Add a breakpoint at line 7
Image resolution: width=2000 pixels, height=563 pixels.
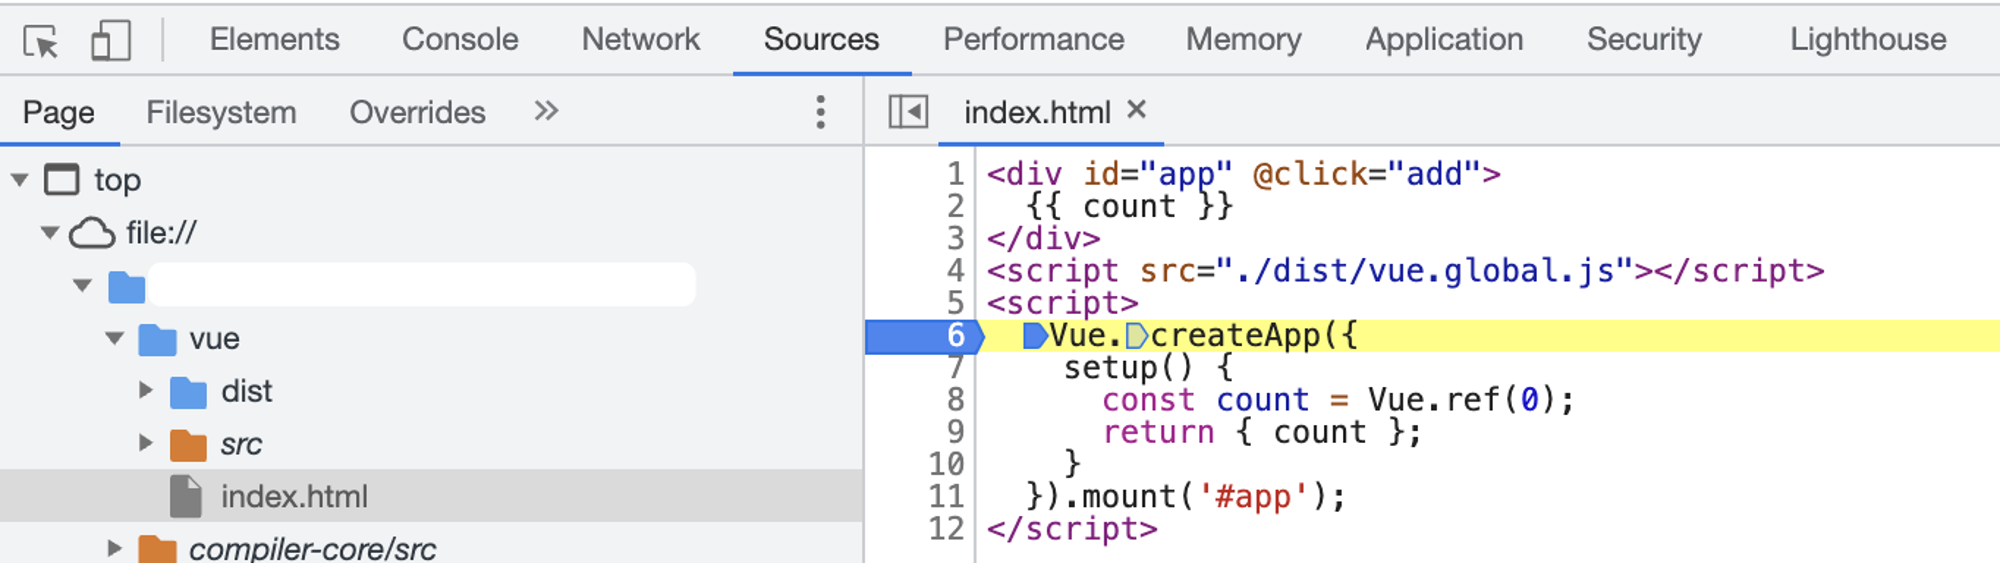pyautogui.click(x=955, y=368)
